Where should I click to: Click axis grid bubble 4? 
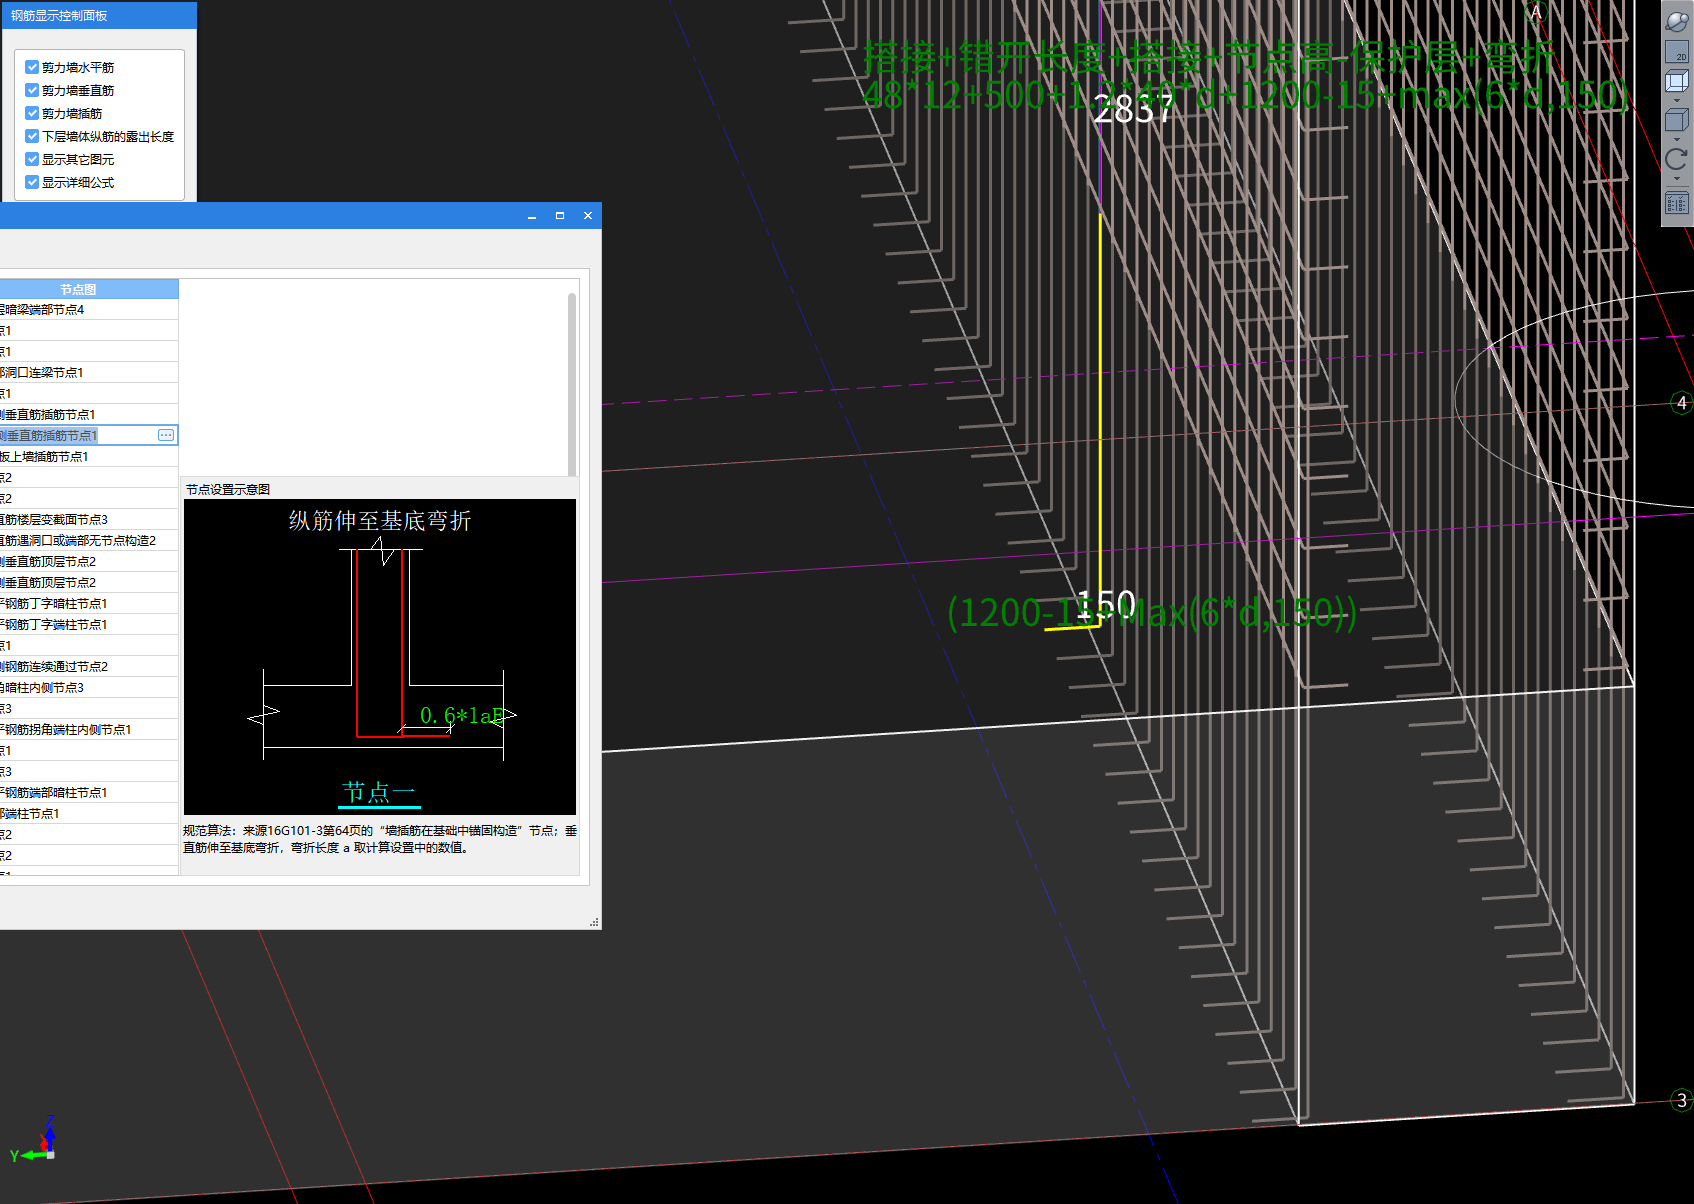(x=1682, y=403)
